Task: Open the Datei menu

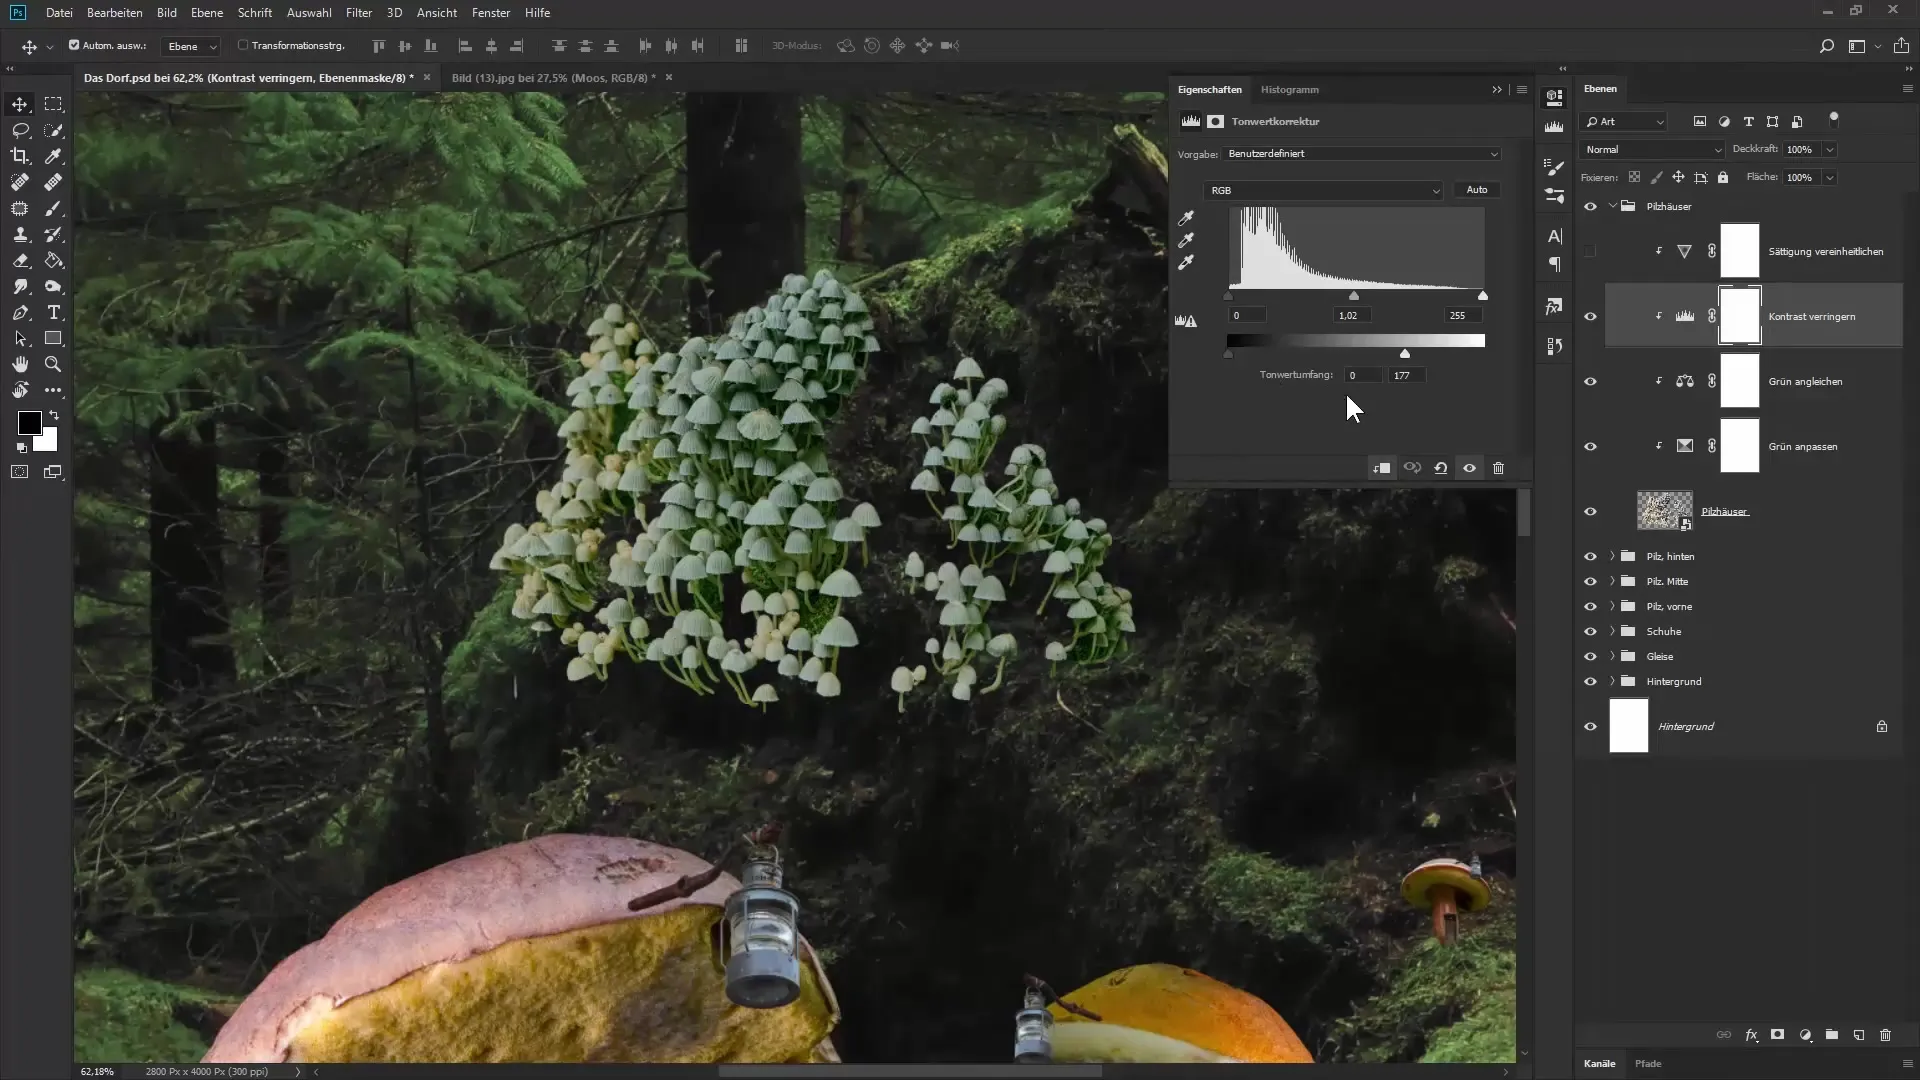Action: click(59, 13)
